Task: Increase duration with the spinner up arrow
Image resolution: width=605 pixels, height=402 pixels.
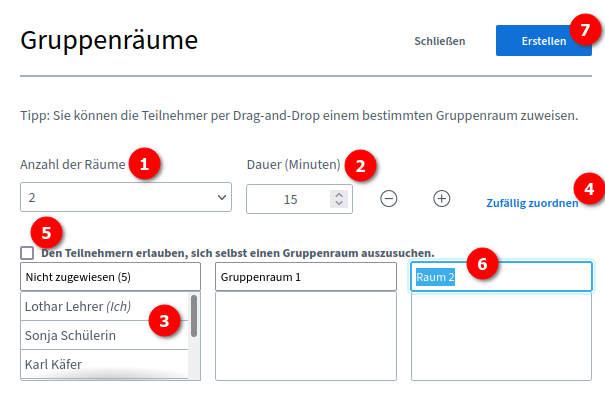Action: click(x=338, y=193)
